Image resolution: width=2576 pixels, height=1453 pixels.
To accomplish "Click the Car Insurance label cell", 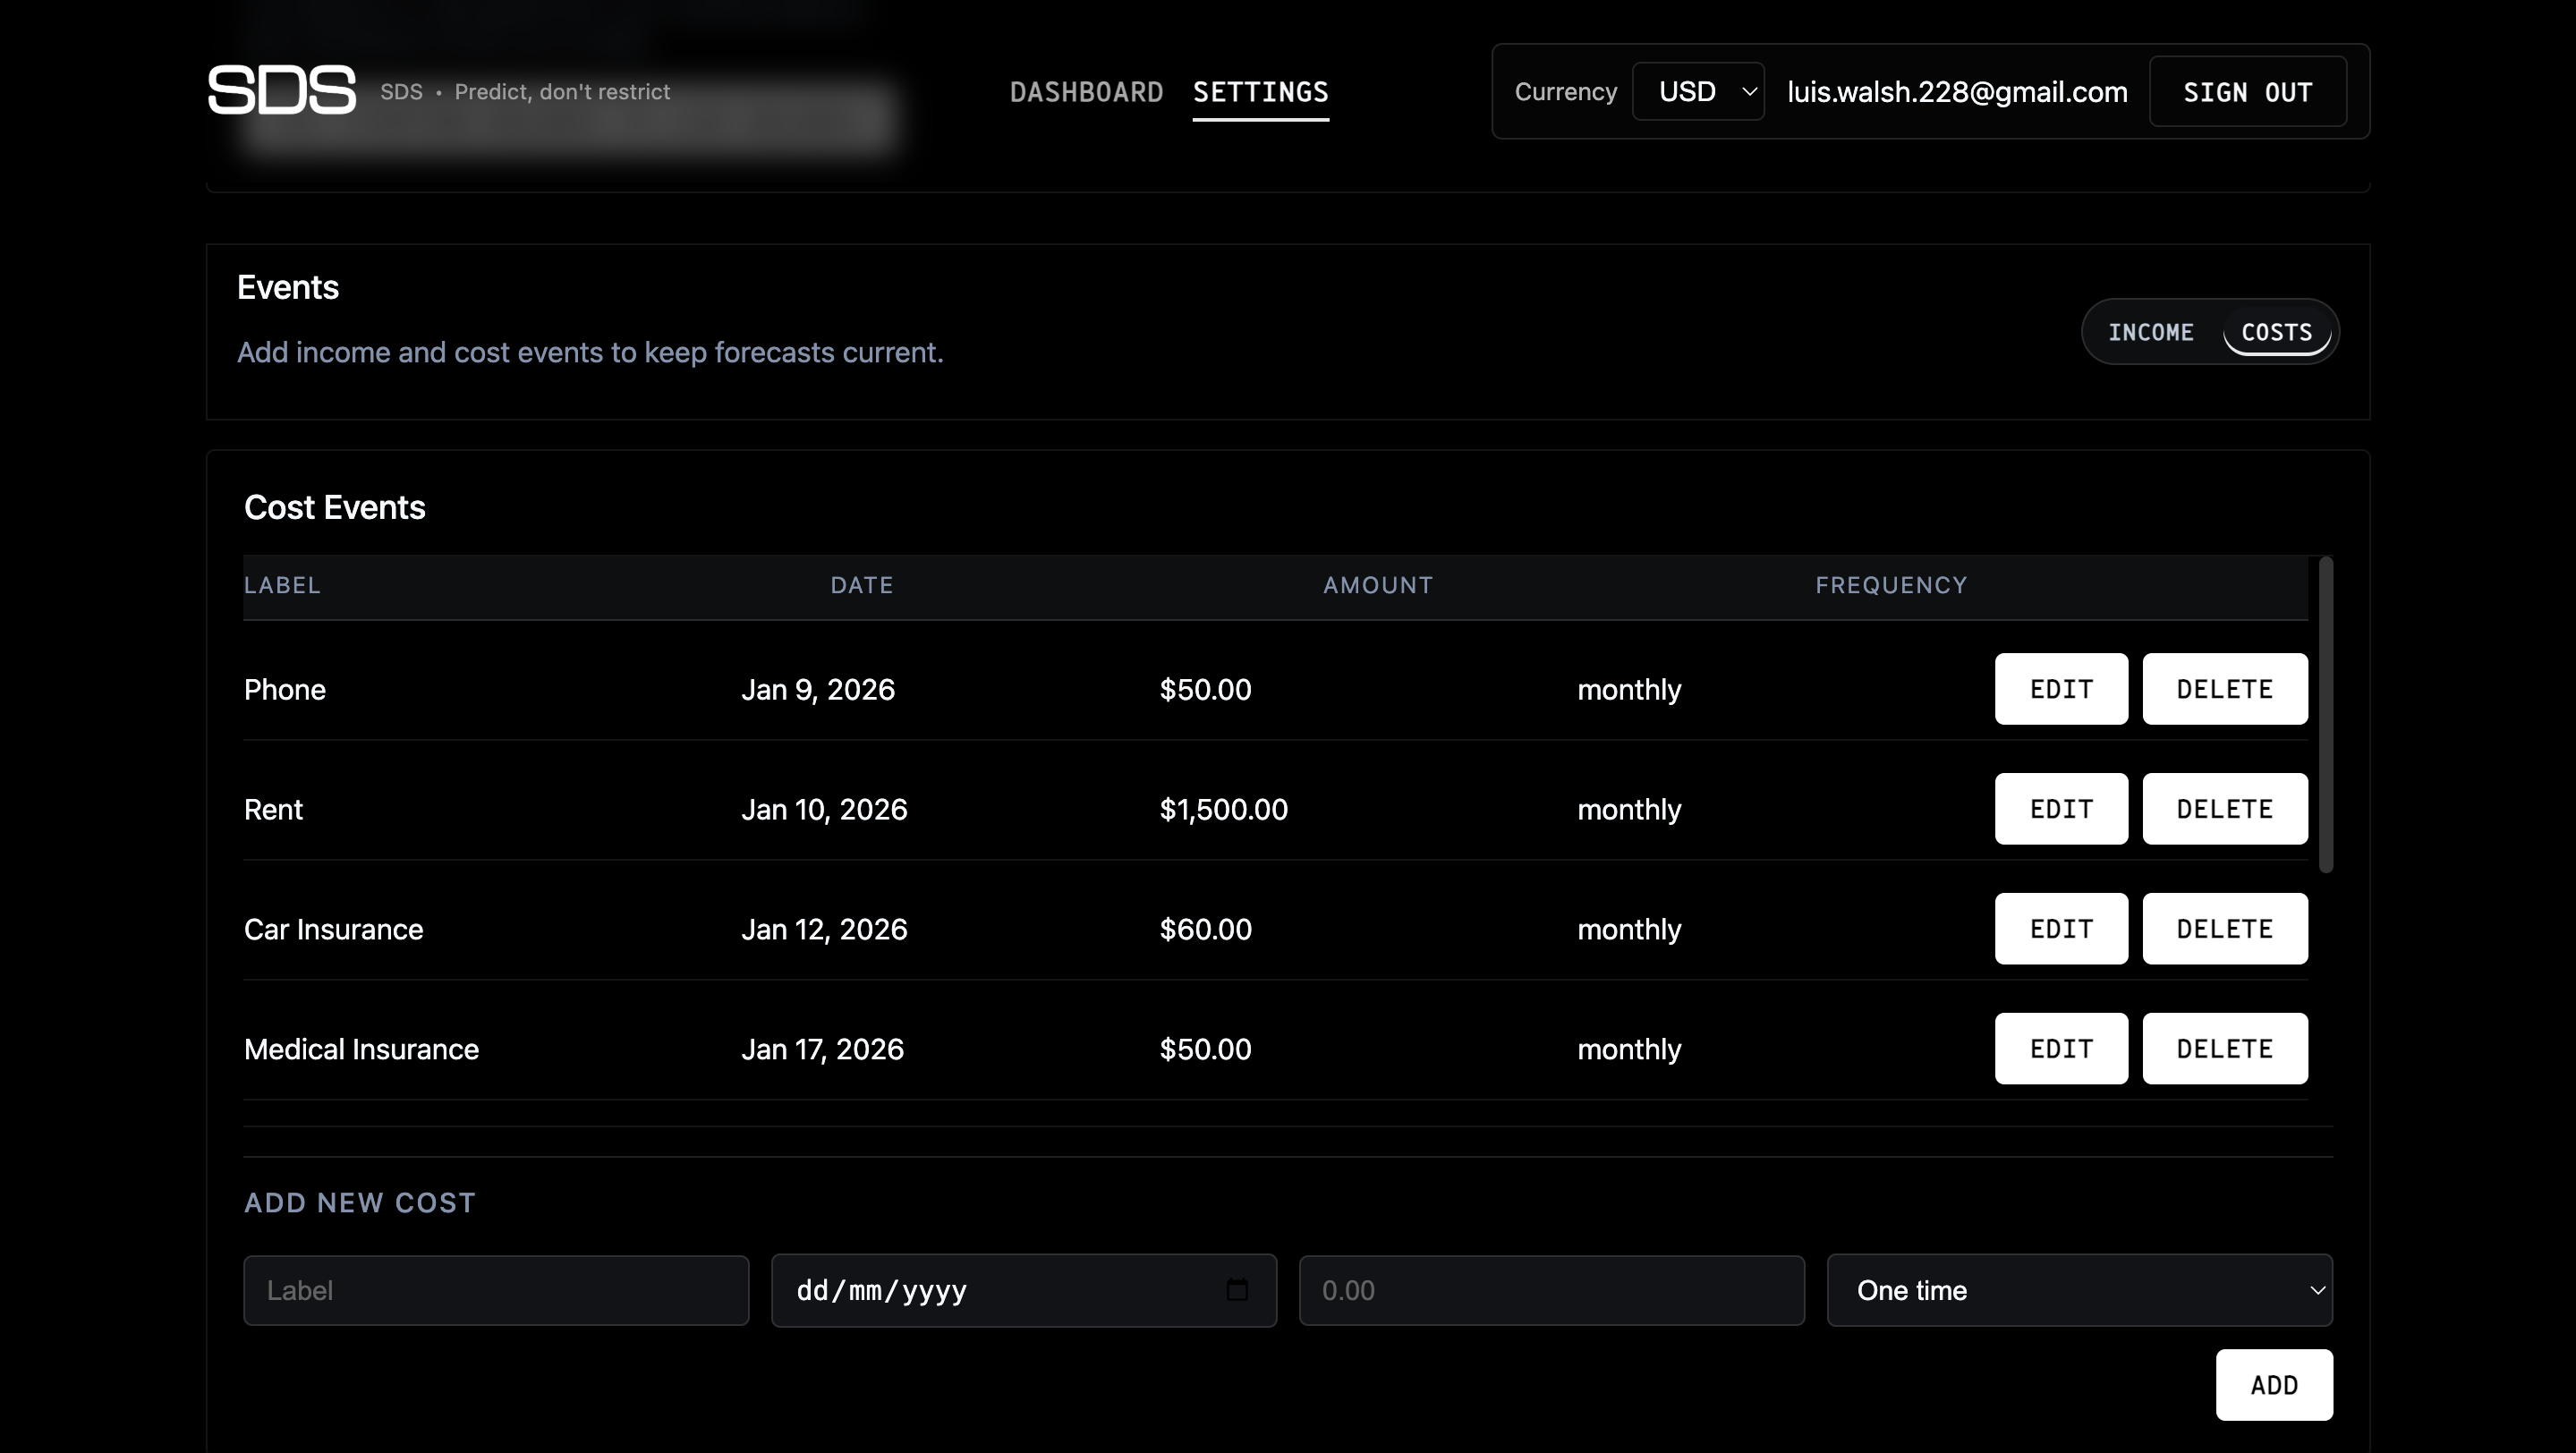I will pos(333,929).
